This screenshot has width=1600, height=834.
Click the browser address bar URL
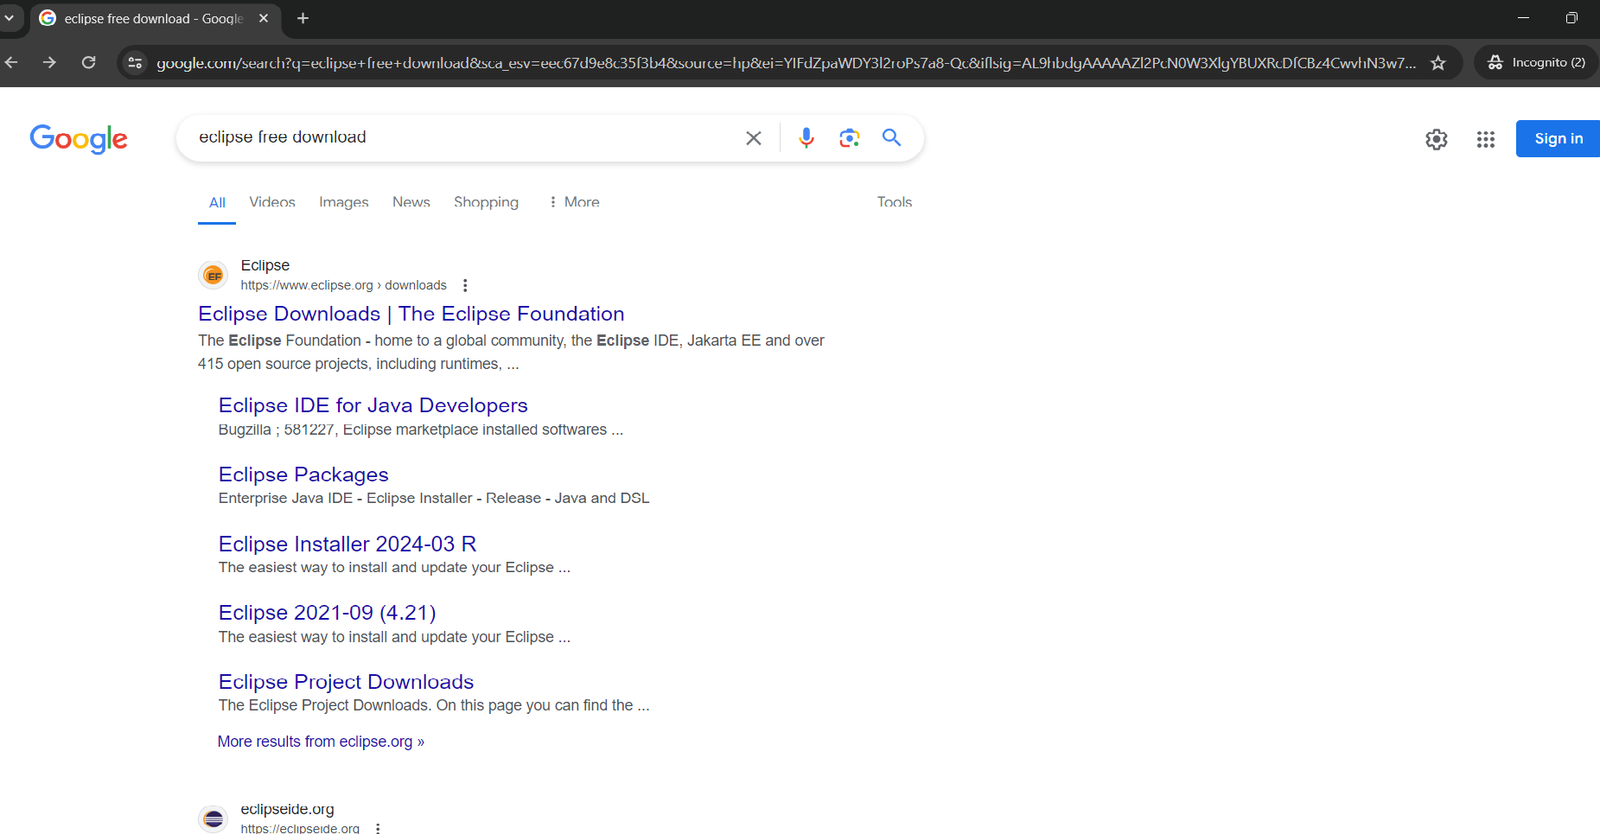786,63
